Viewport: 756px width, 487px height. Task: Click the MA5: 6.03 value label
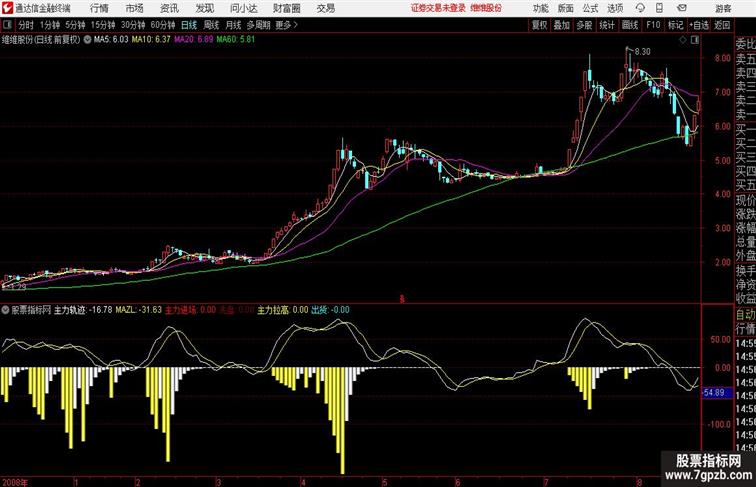pyautogui.click(x=111, y=40)
